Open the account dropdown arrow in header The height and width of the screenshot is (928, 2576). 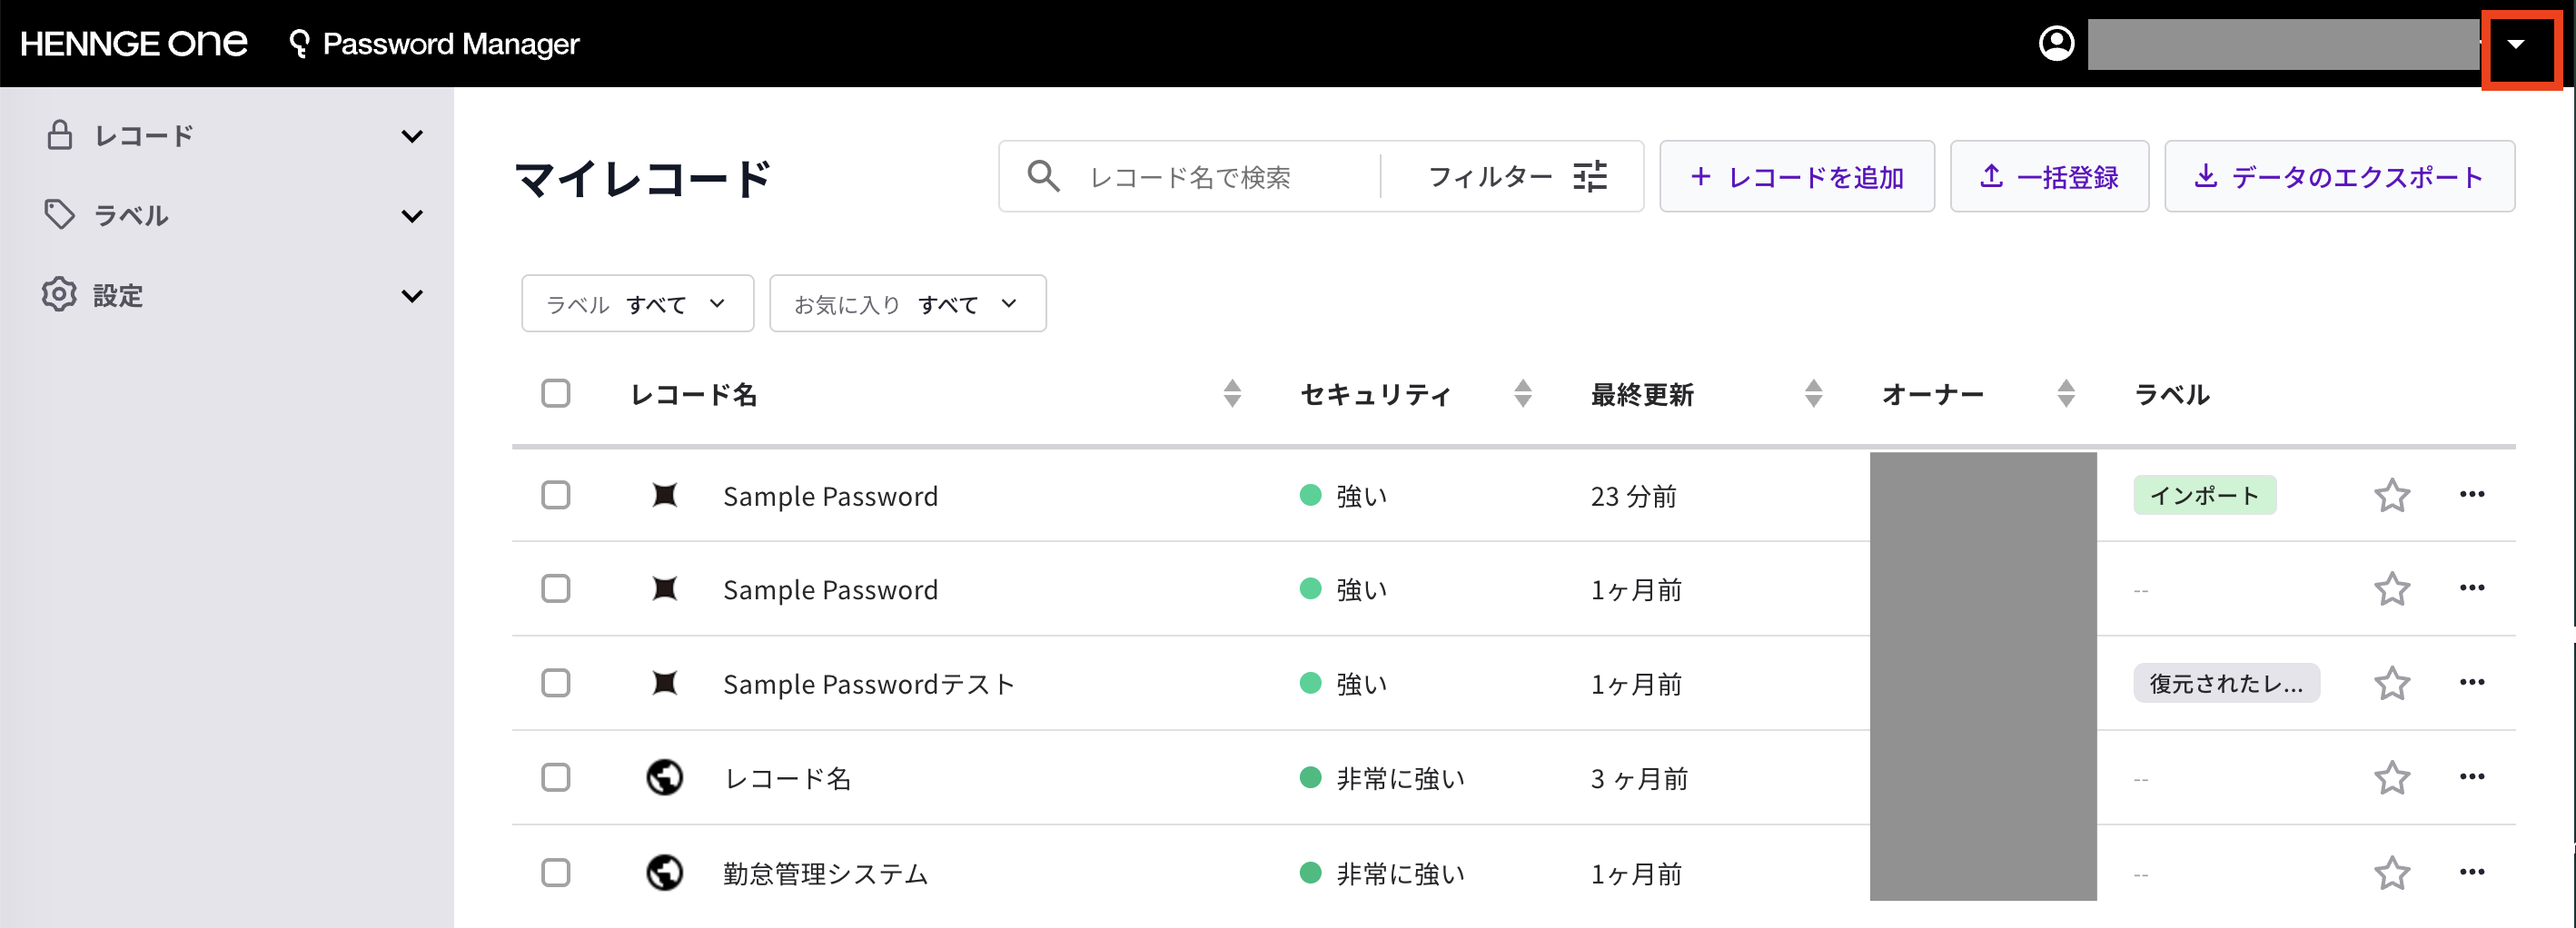2517,44
